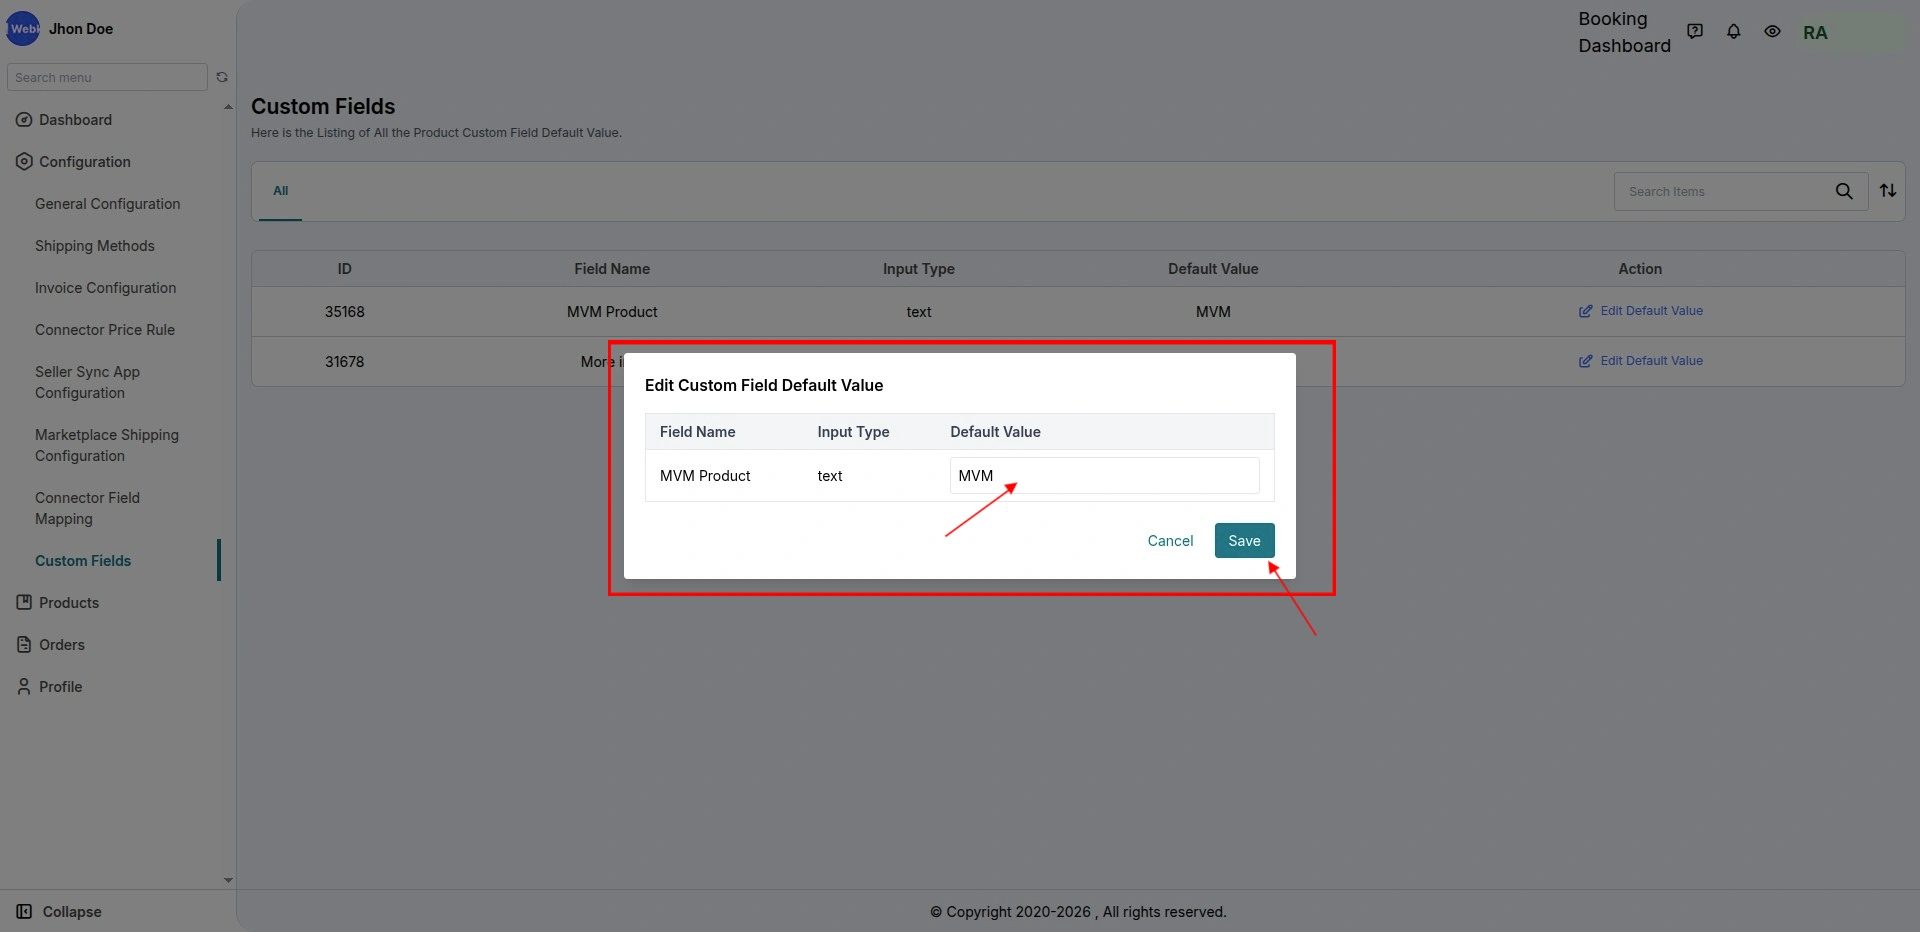Click the Booking Dashboard header text
Image resolution: width=1920 pixels, height=932 pixels.
point(1624,32)
